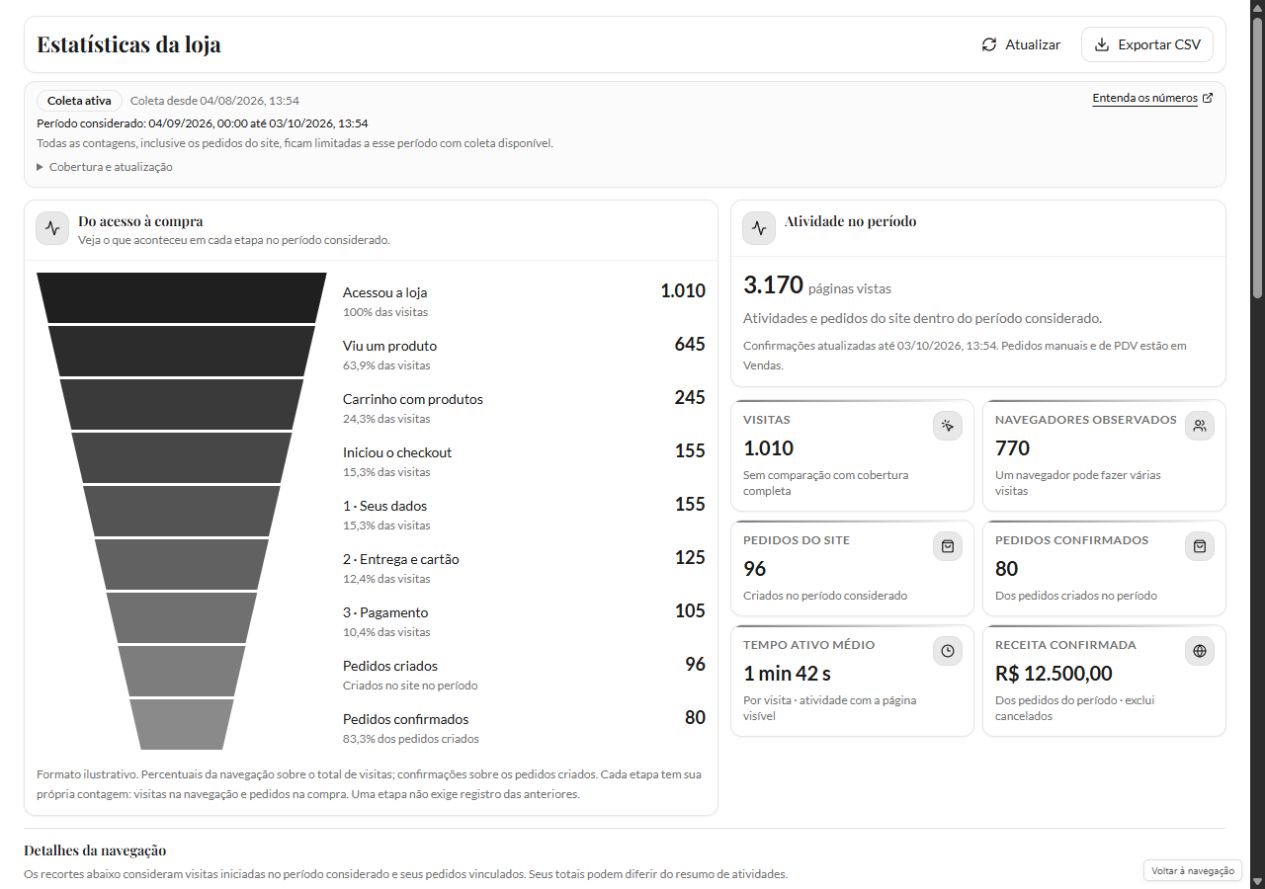Click the 3.170 páginas vistas figure
1265x889 pixels.
[x=774, y=286]
